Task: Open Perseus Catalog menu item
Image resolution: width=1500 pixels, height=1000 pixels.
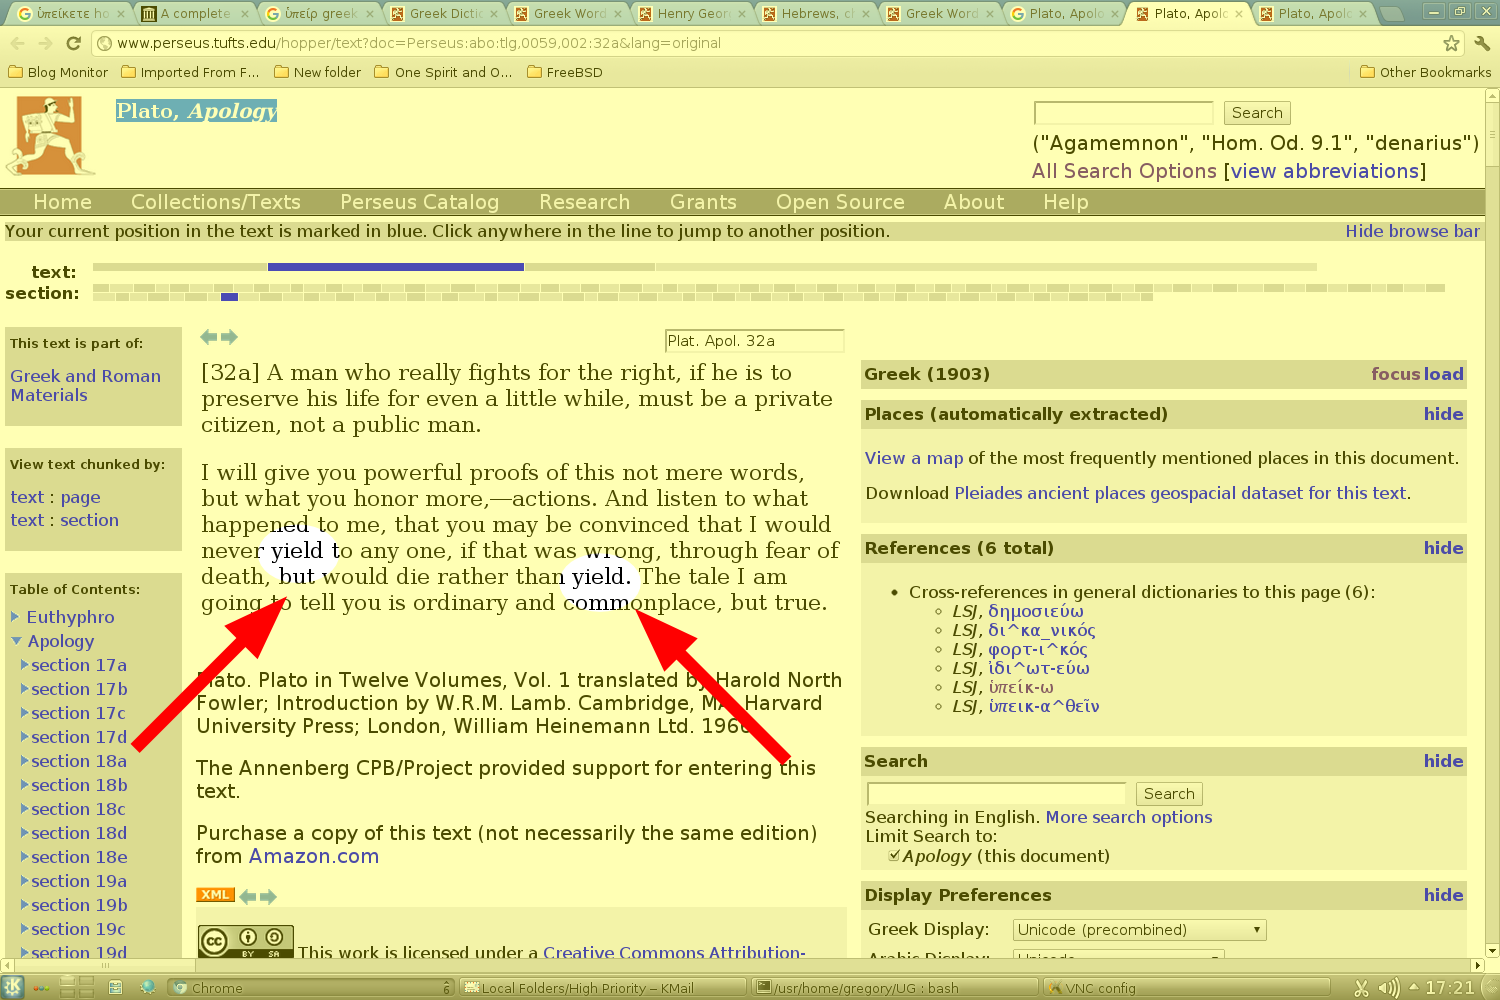Action: tap(419, 202)
